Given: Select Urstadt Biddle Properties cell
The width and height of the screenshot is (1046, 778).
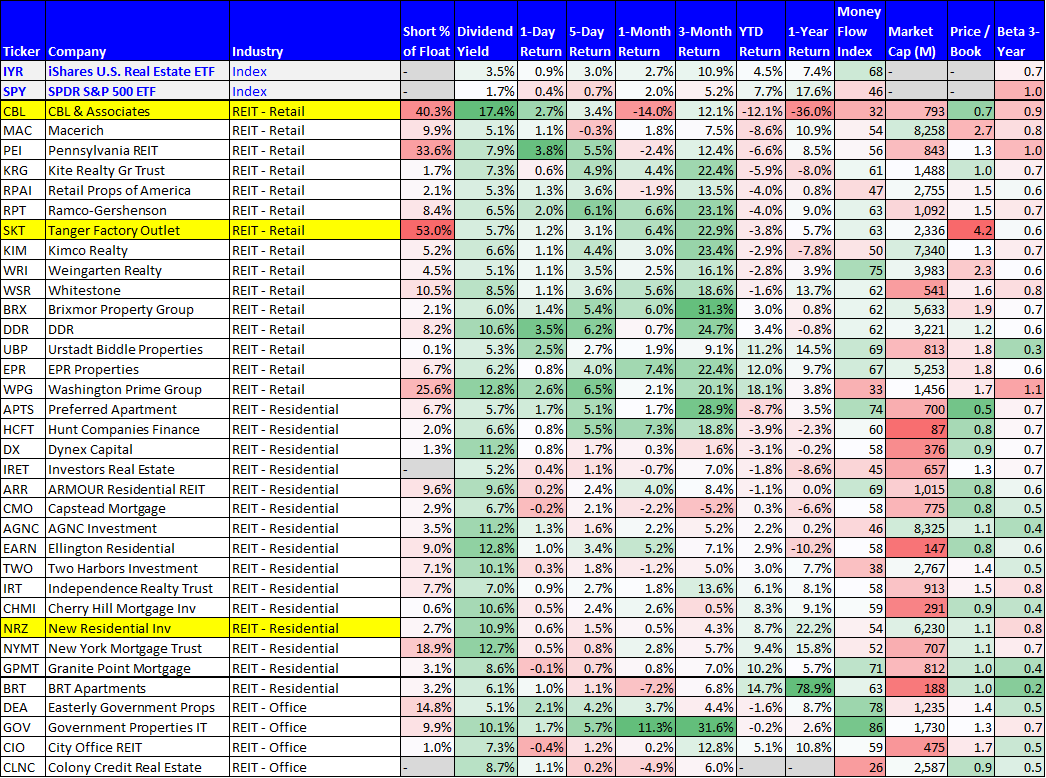Looking at the screenshot, I should [x=137, y=350].
